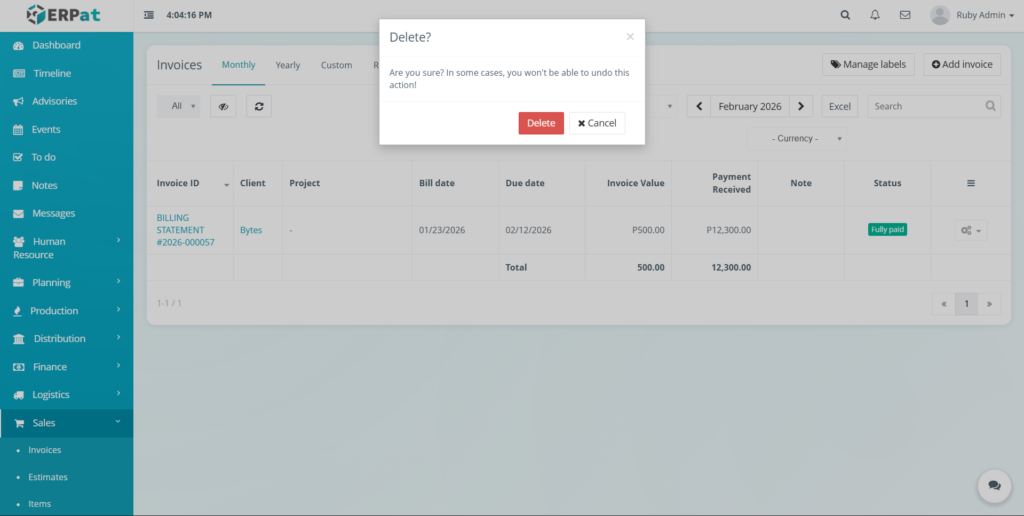Open the row actions gear dropdown
Image resolution: width=1024 pixels, height=516 pixels.
point(971,230)
